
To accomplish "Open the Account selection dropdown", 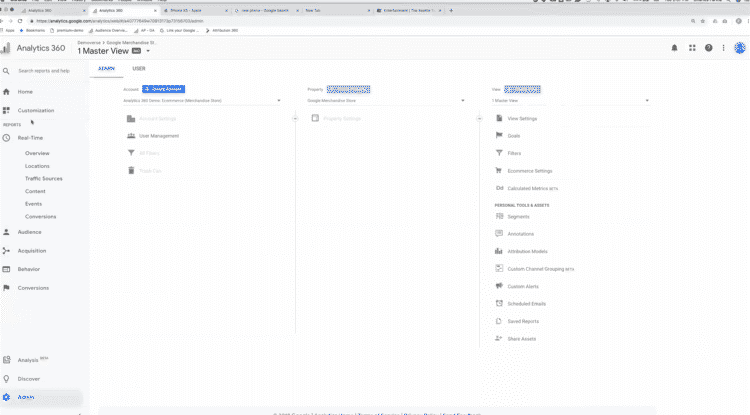I will point(202,101).
